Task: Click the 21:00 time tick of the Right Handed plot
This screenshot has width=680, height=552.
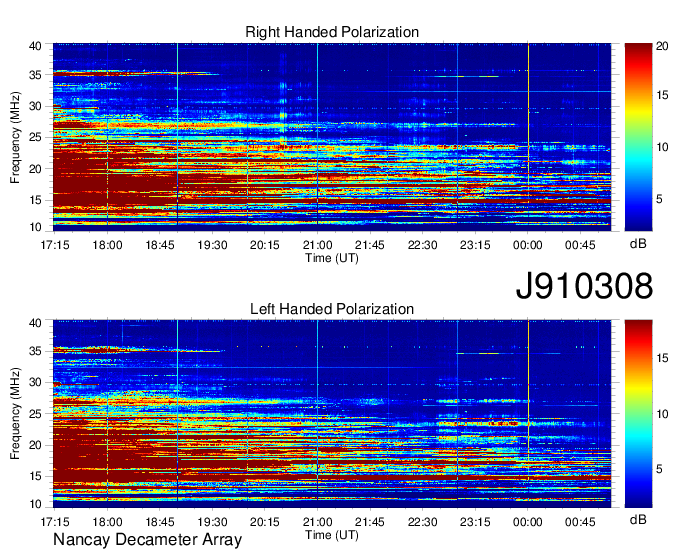Action: tap(317, 245)
